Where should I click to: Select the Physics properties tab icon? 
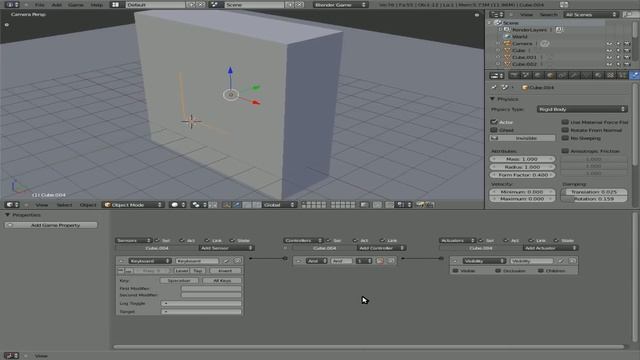click(x=634, y=75)
